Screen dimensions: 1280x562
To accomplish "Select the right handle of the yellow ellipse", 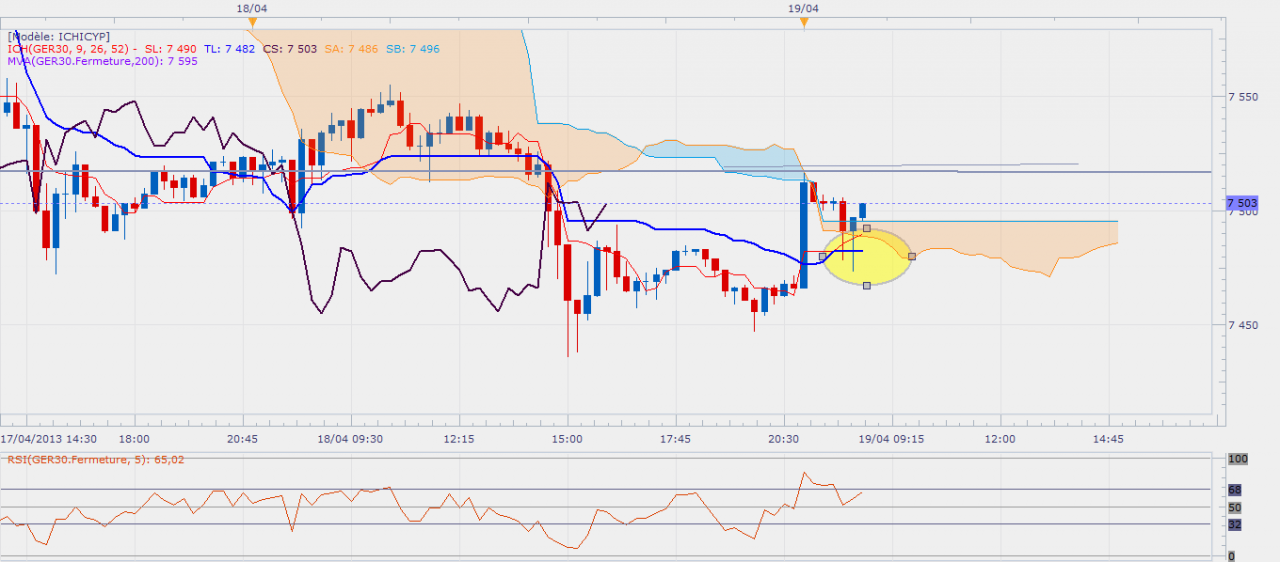I will click(x=912, y=256).
